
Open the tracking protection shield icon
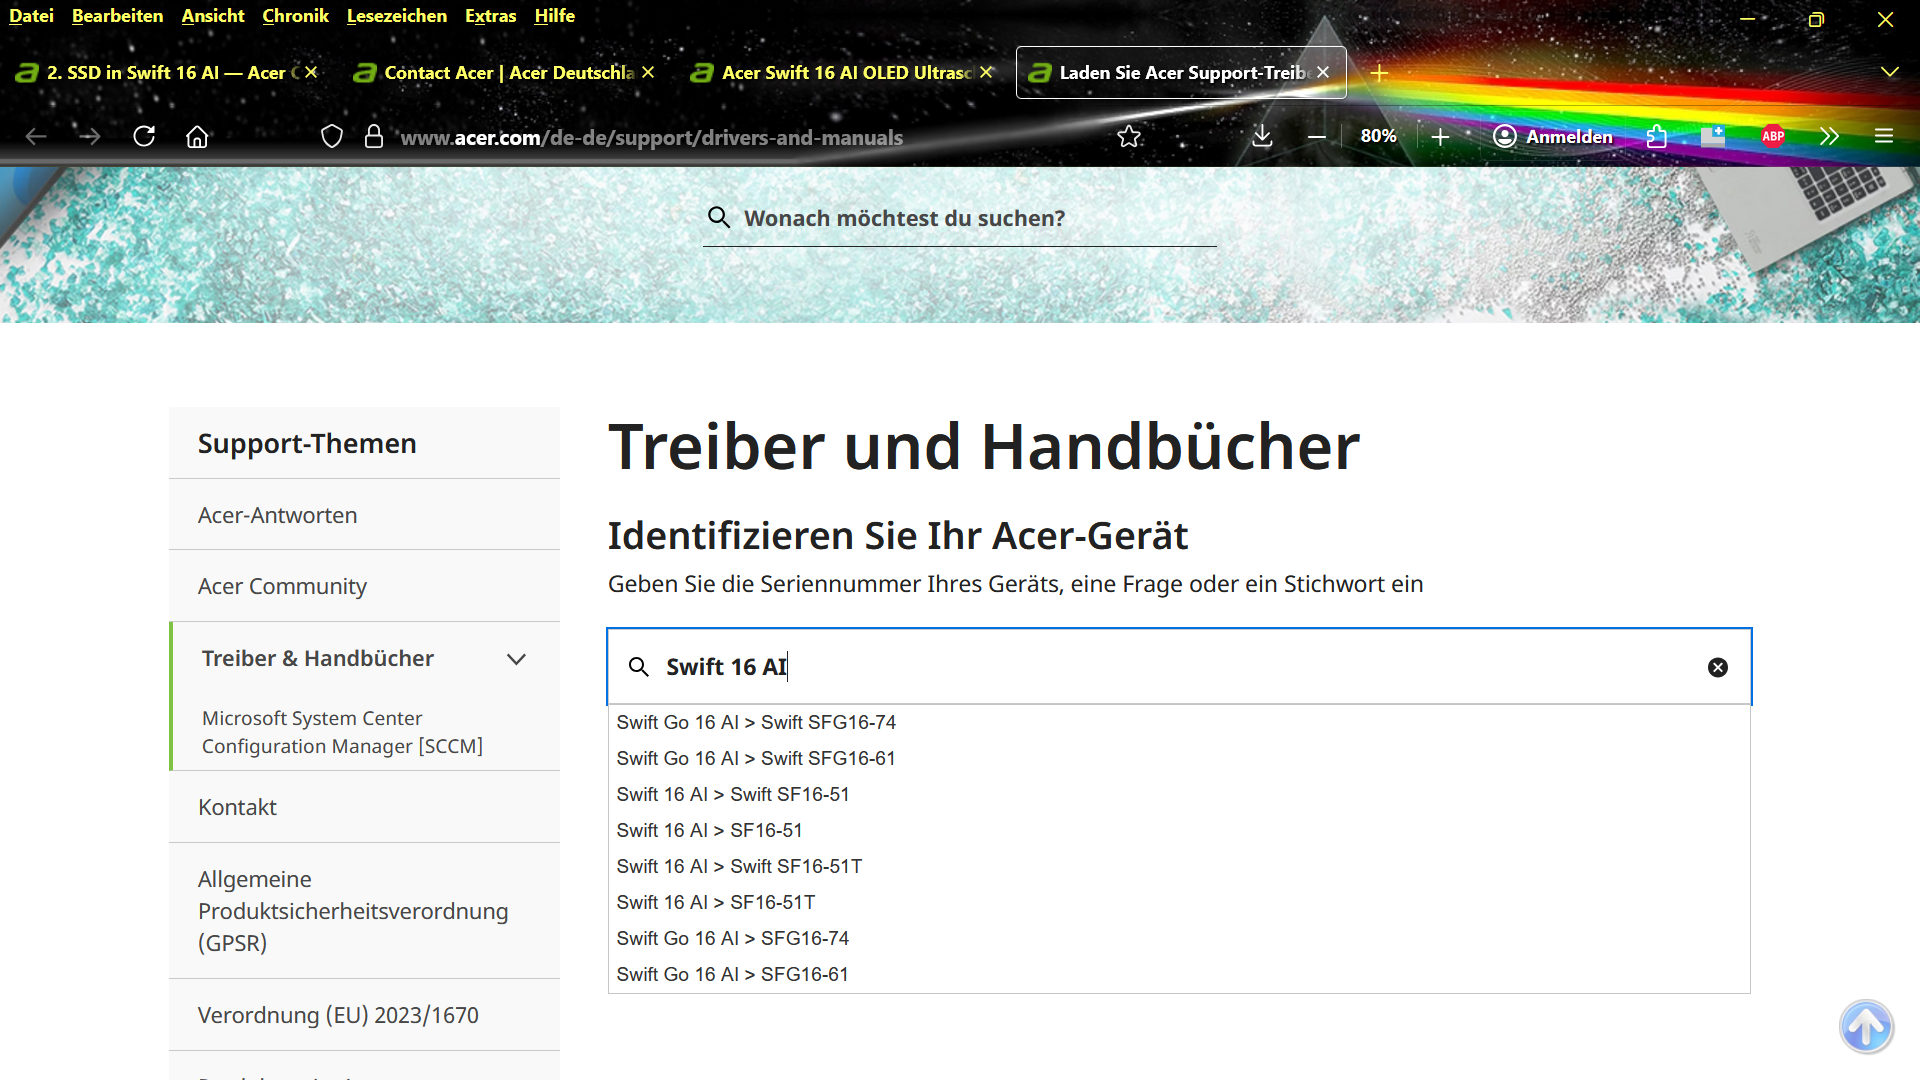(x=332, y=136)
